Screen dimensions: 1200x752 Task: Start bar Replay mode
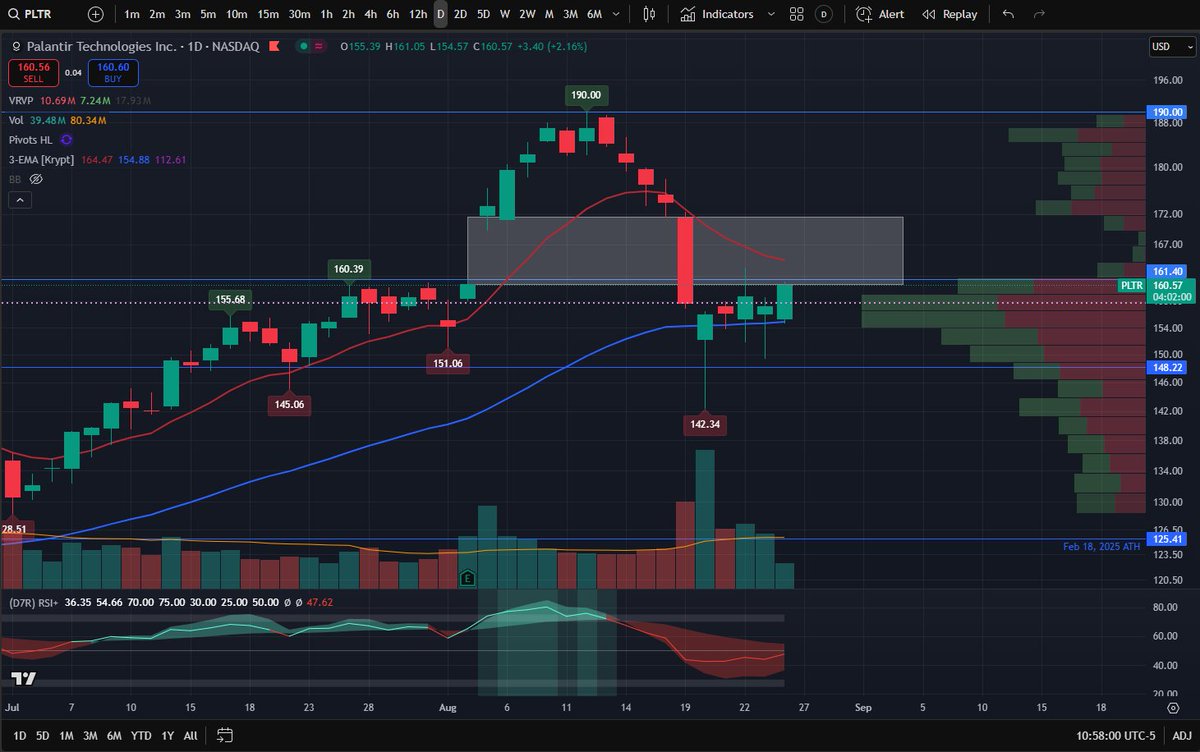(x=949, y=14)
